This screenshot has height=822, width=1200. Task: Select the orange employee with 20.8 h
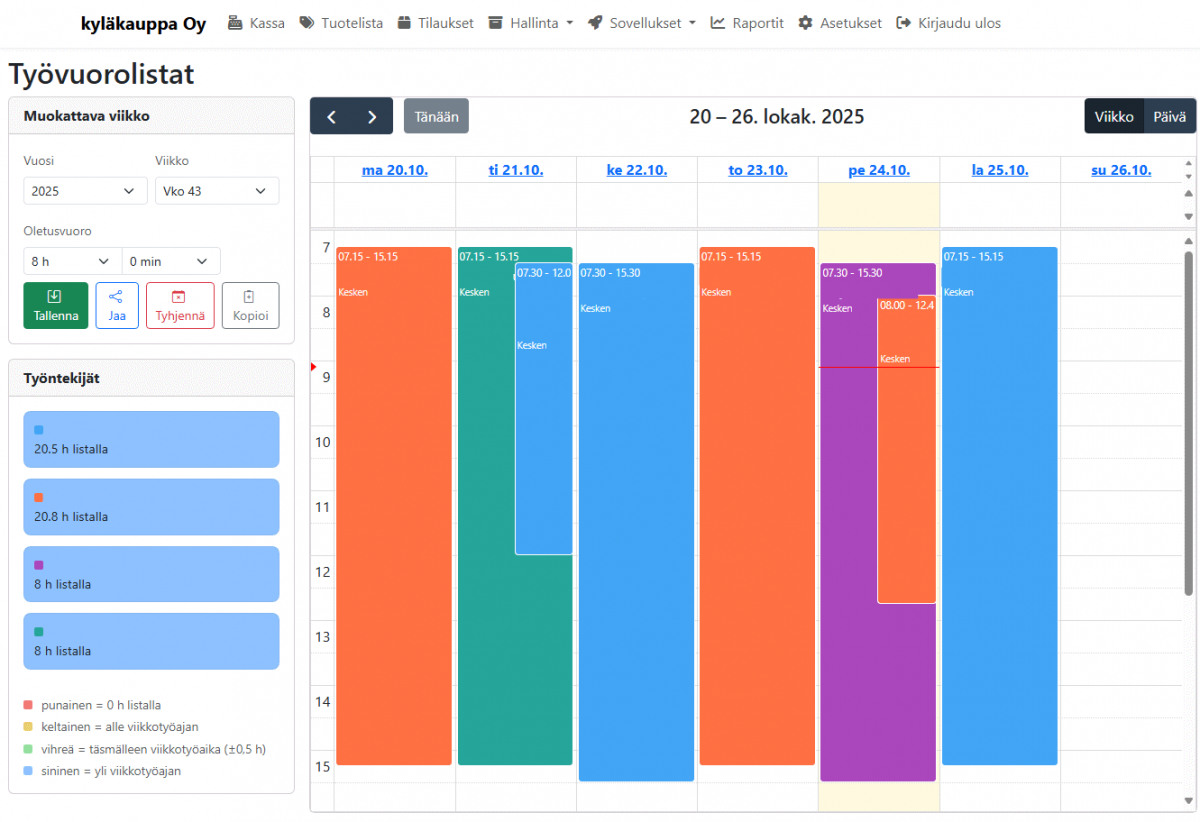pos(151,507)
